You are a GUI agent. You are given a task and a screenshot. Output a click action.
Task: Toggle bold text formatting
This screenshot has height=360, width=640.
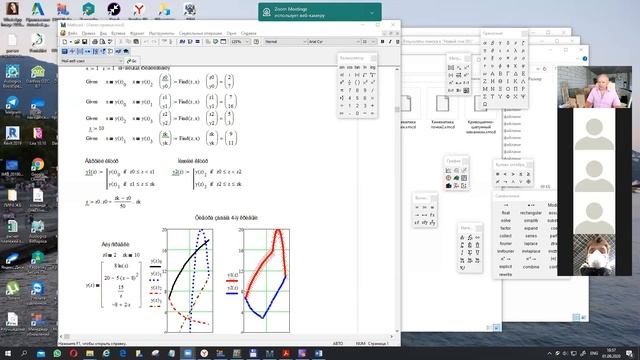point(382,42)
